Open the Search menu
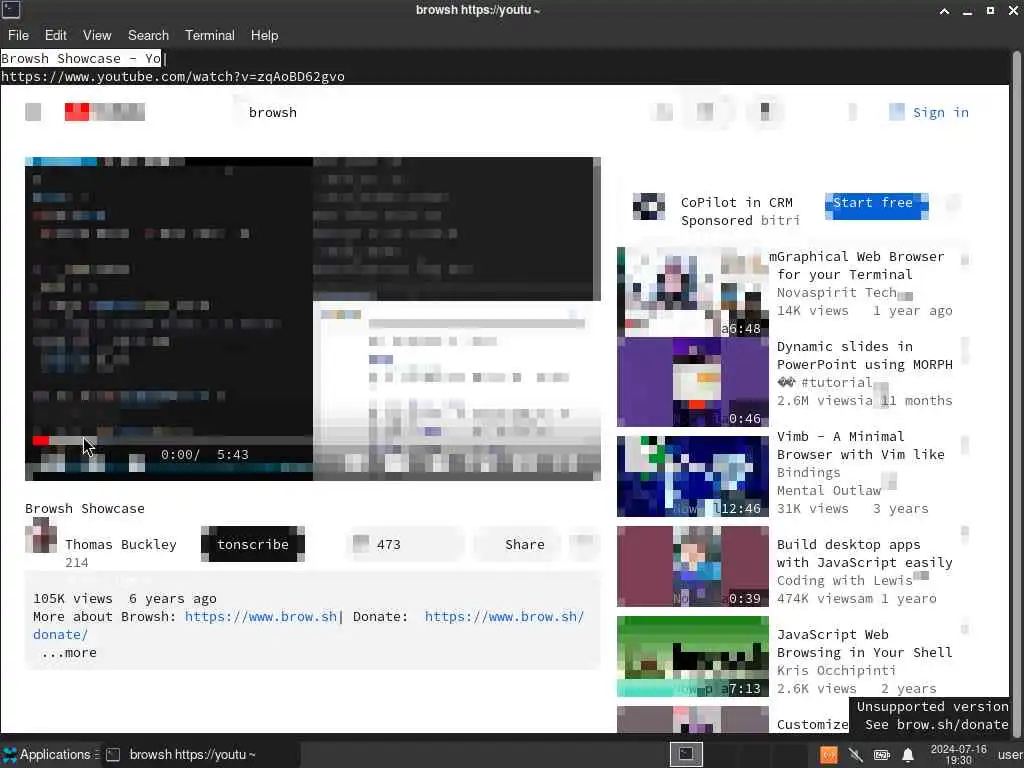This screenshot has width=1024, height=768. click(148, 35)
